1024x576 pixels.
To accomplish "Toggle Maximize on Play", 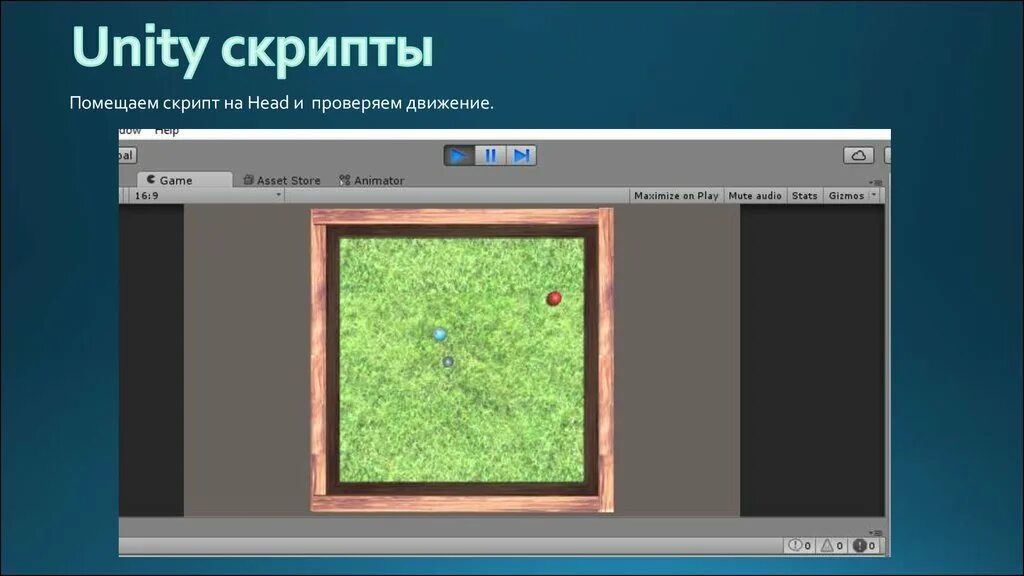I will point(676,195).
